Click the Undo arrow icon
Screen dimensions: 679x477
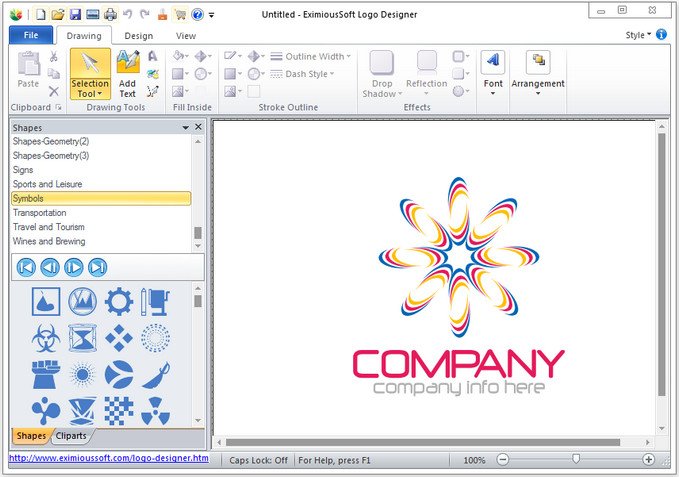point(128,14)
